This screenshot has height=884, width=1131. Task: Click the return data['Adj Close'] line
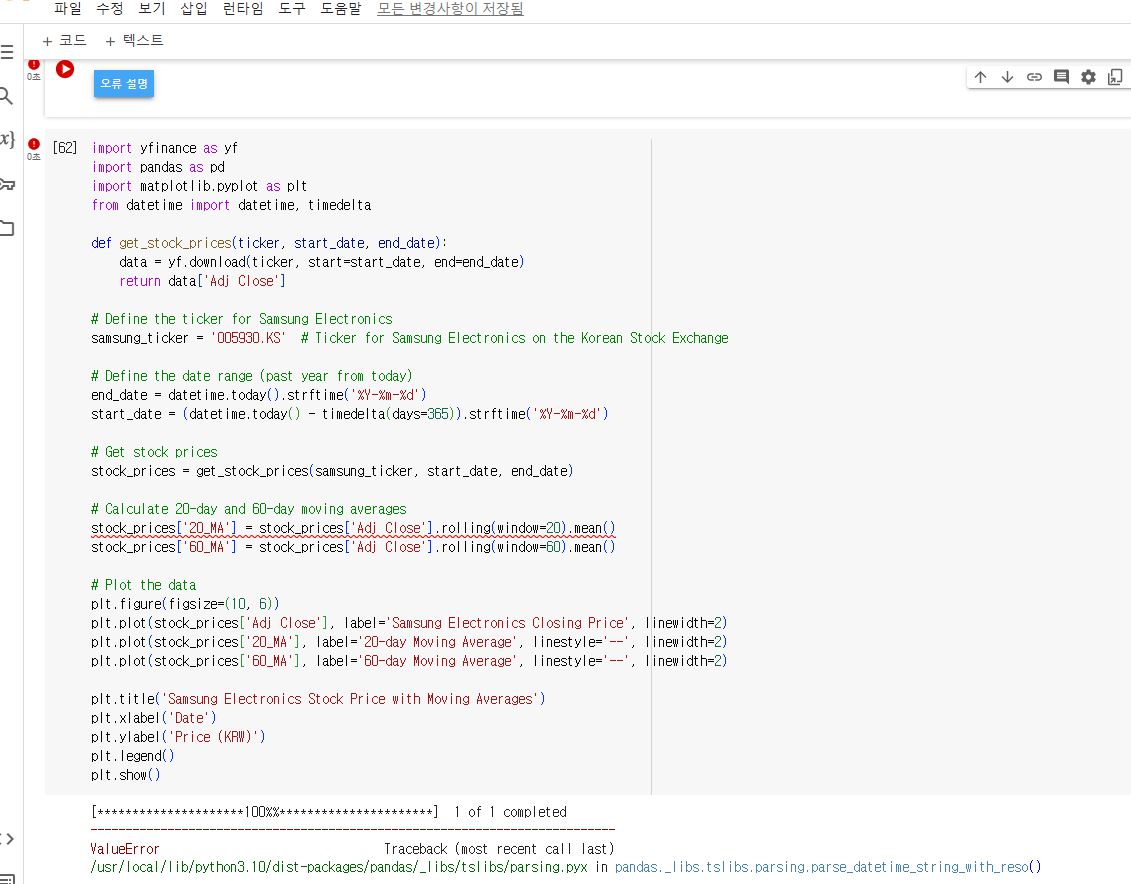(x=203, y=281)
